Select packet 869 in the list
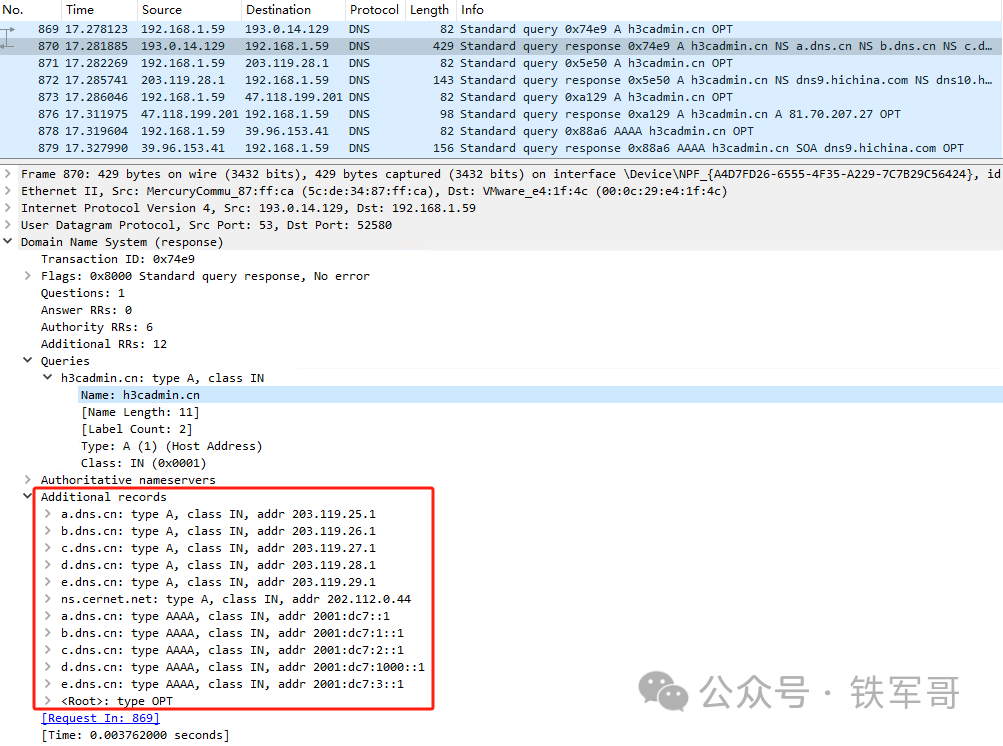Viewport: 1003px width, 746px height. (502, 29)
